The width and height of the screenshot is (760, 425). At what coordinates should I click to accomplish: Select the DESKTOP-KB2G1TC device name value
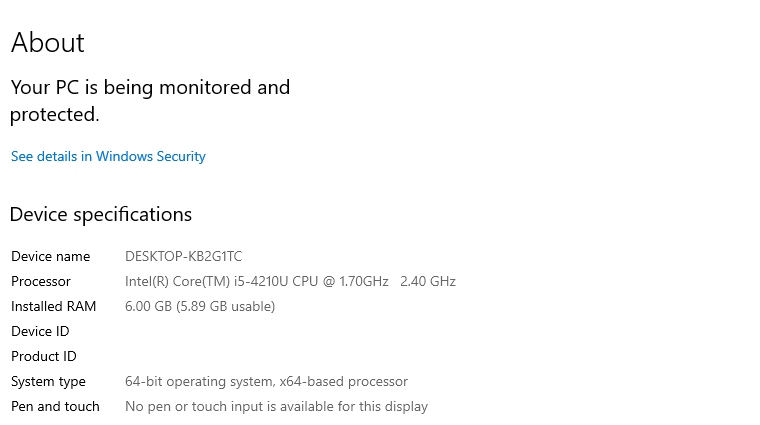[x=183, y=256]
